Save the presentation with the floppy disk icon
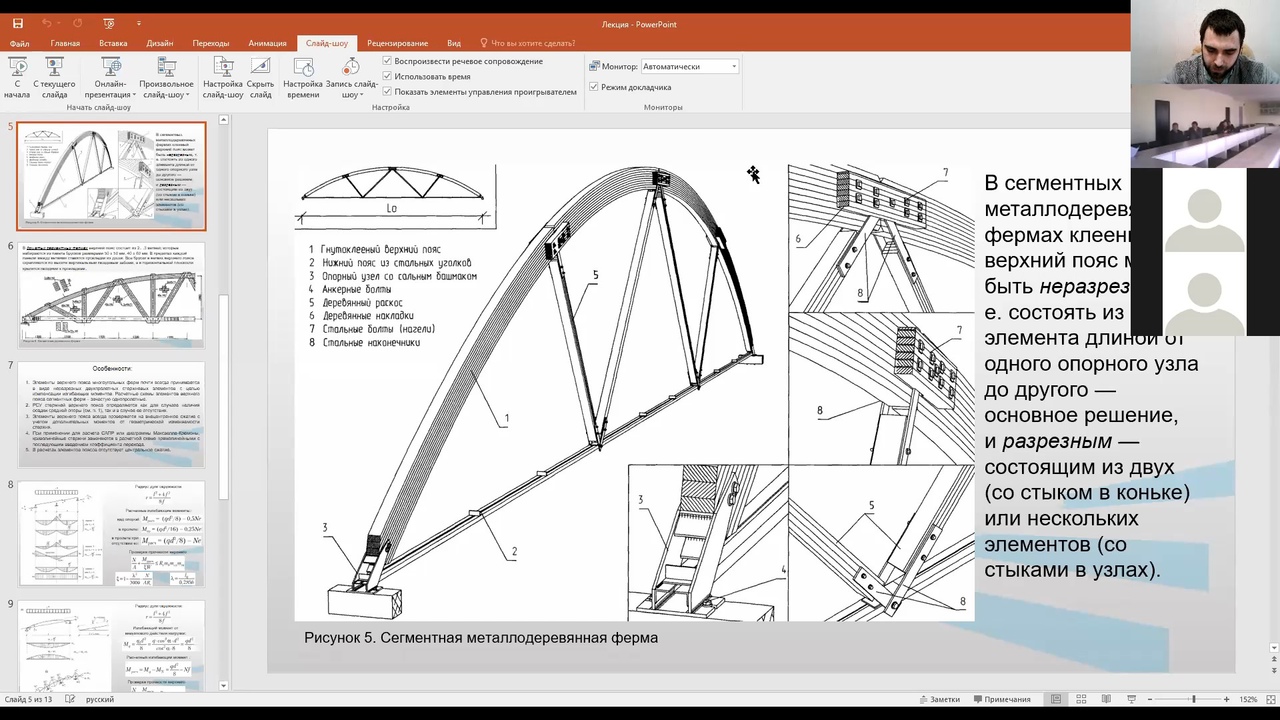 [x=17, y=23]
